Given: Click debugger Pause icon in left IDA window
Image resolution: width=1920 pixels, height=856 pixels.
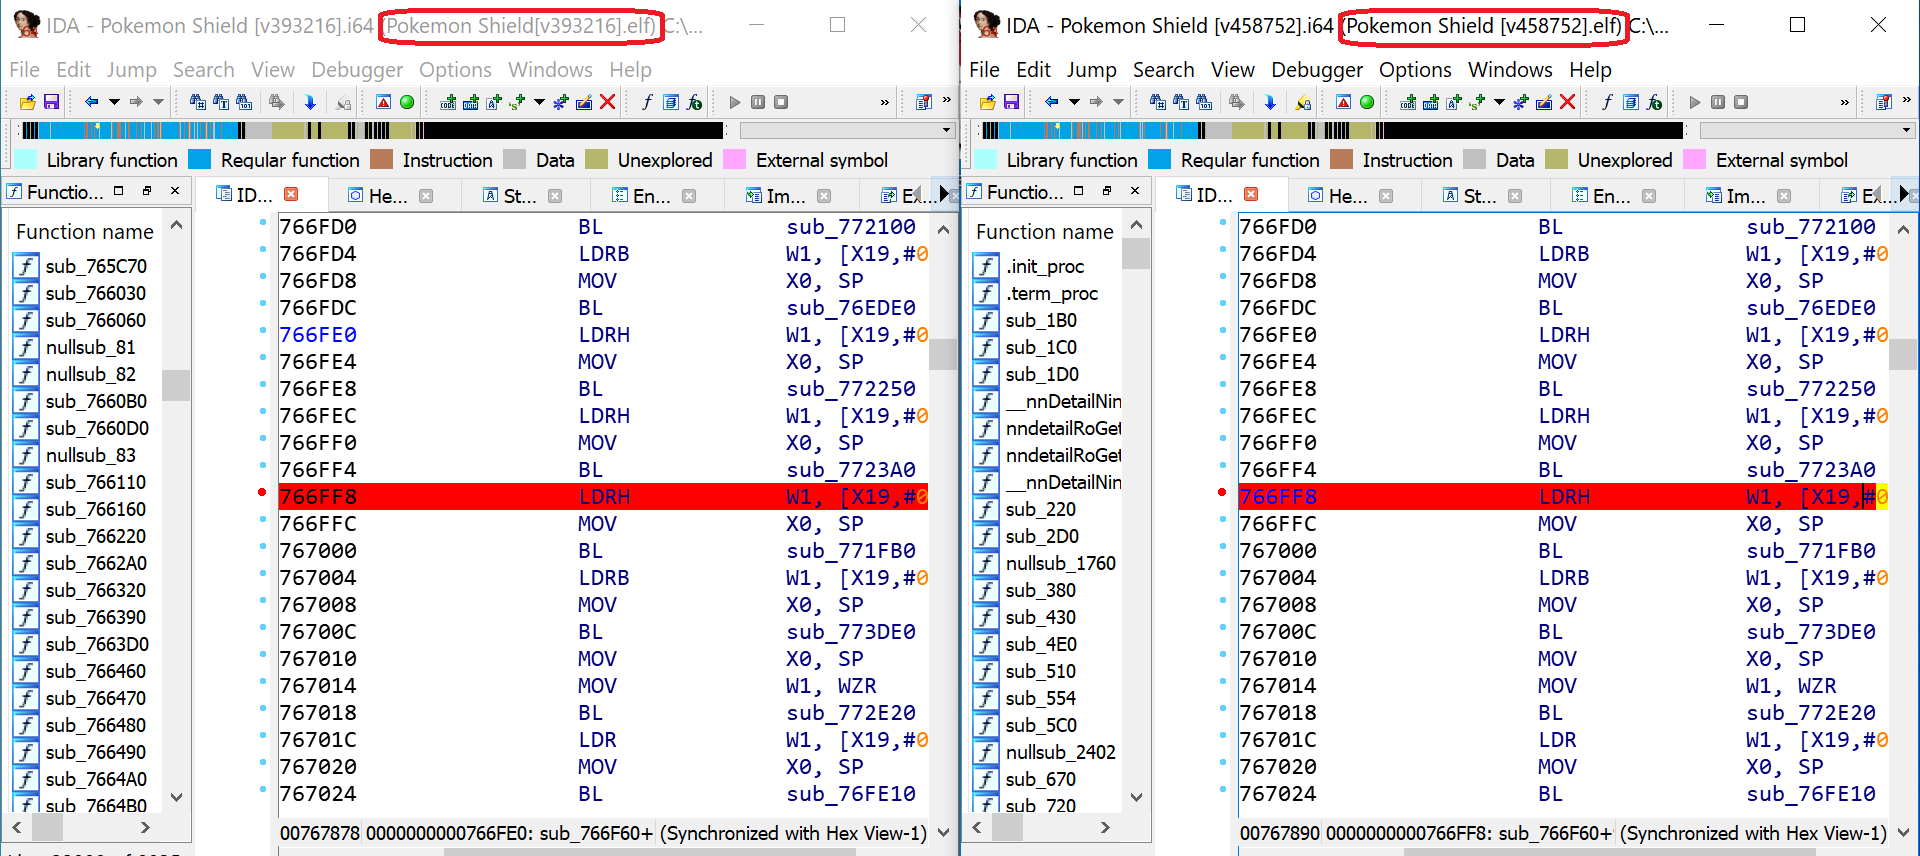Looking at the screenshot, I should pyautogui.click(x=758, y=102).
